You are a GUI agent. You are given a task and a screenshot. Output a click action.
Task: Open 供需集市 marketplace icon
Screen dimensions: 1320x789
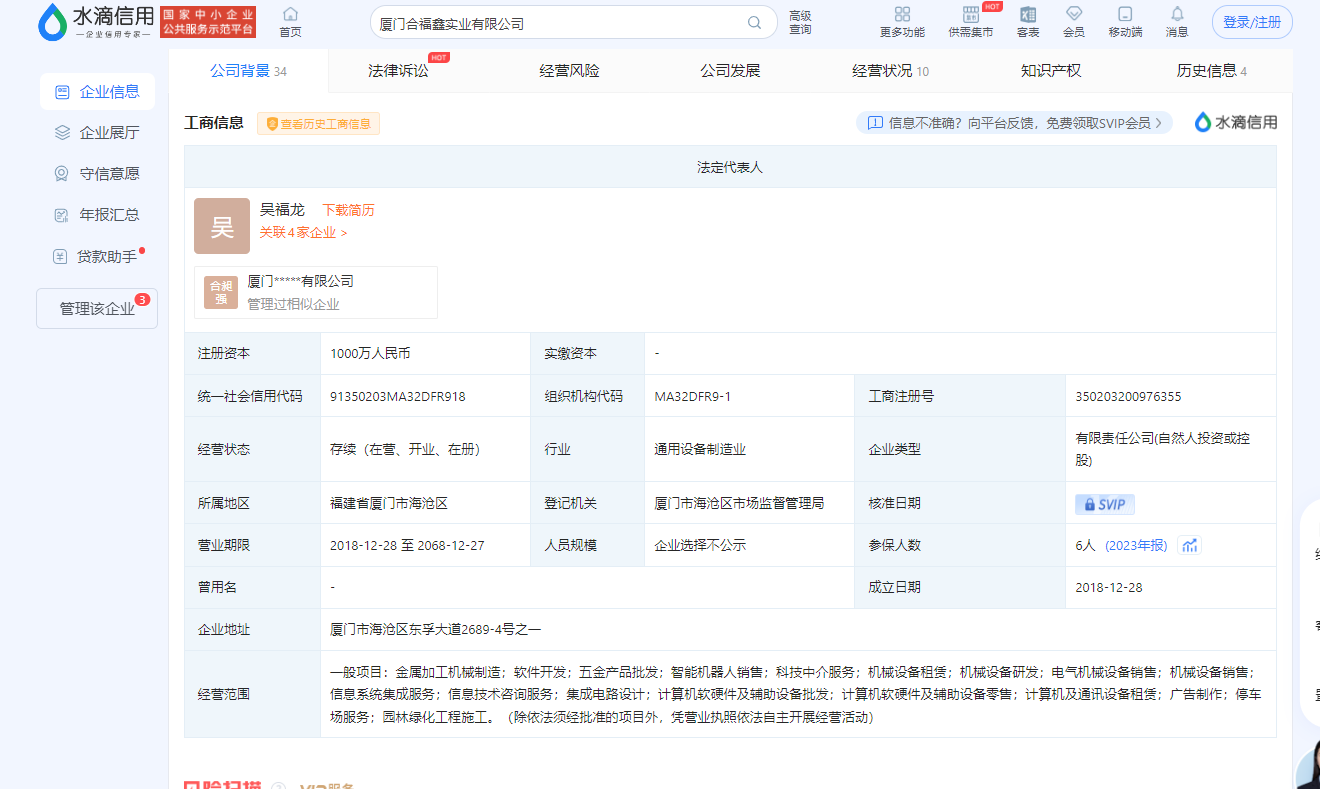pos(971,22)
